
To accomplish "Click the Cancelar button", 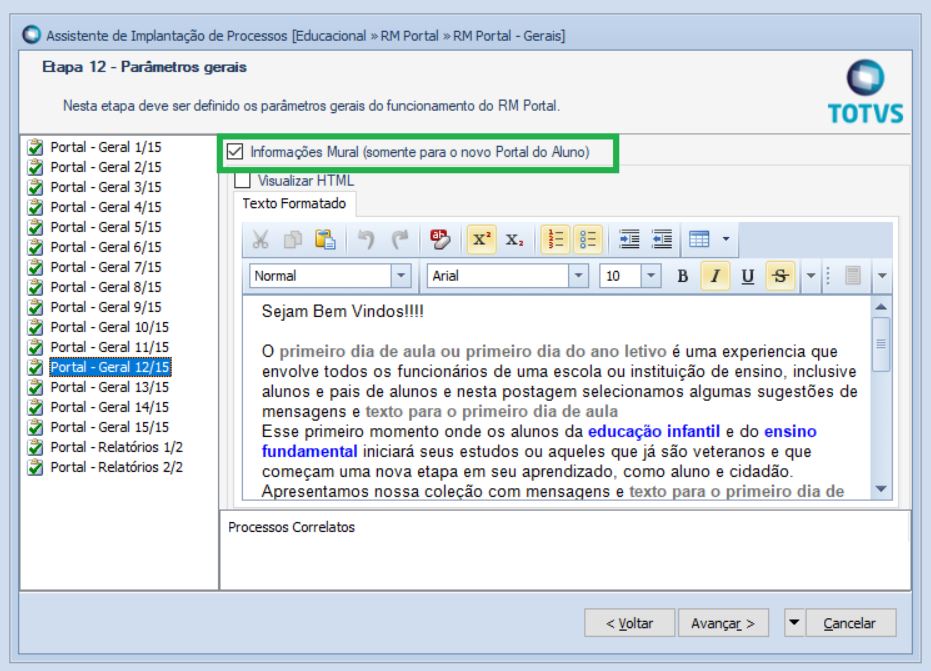I will coord(850,623).
